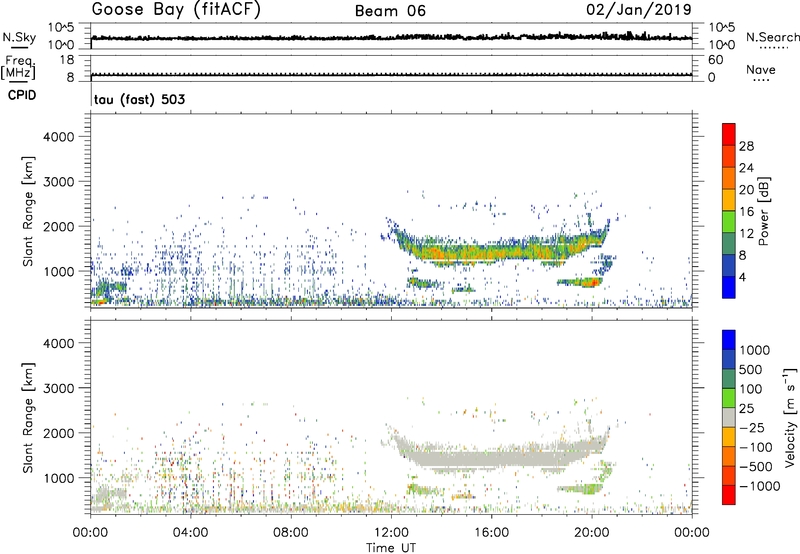Pick the light green 12-16 dB Power segment

729,222
